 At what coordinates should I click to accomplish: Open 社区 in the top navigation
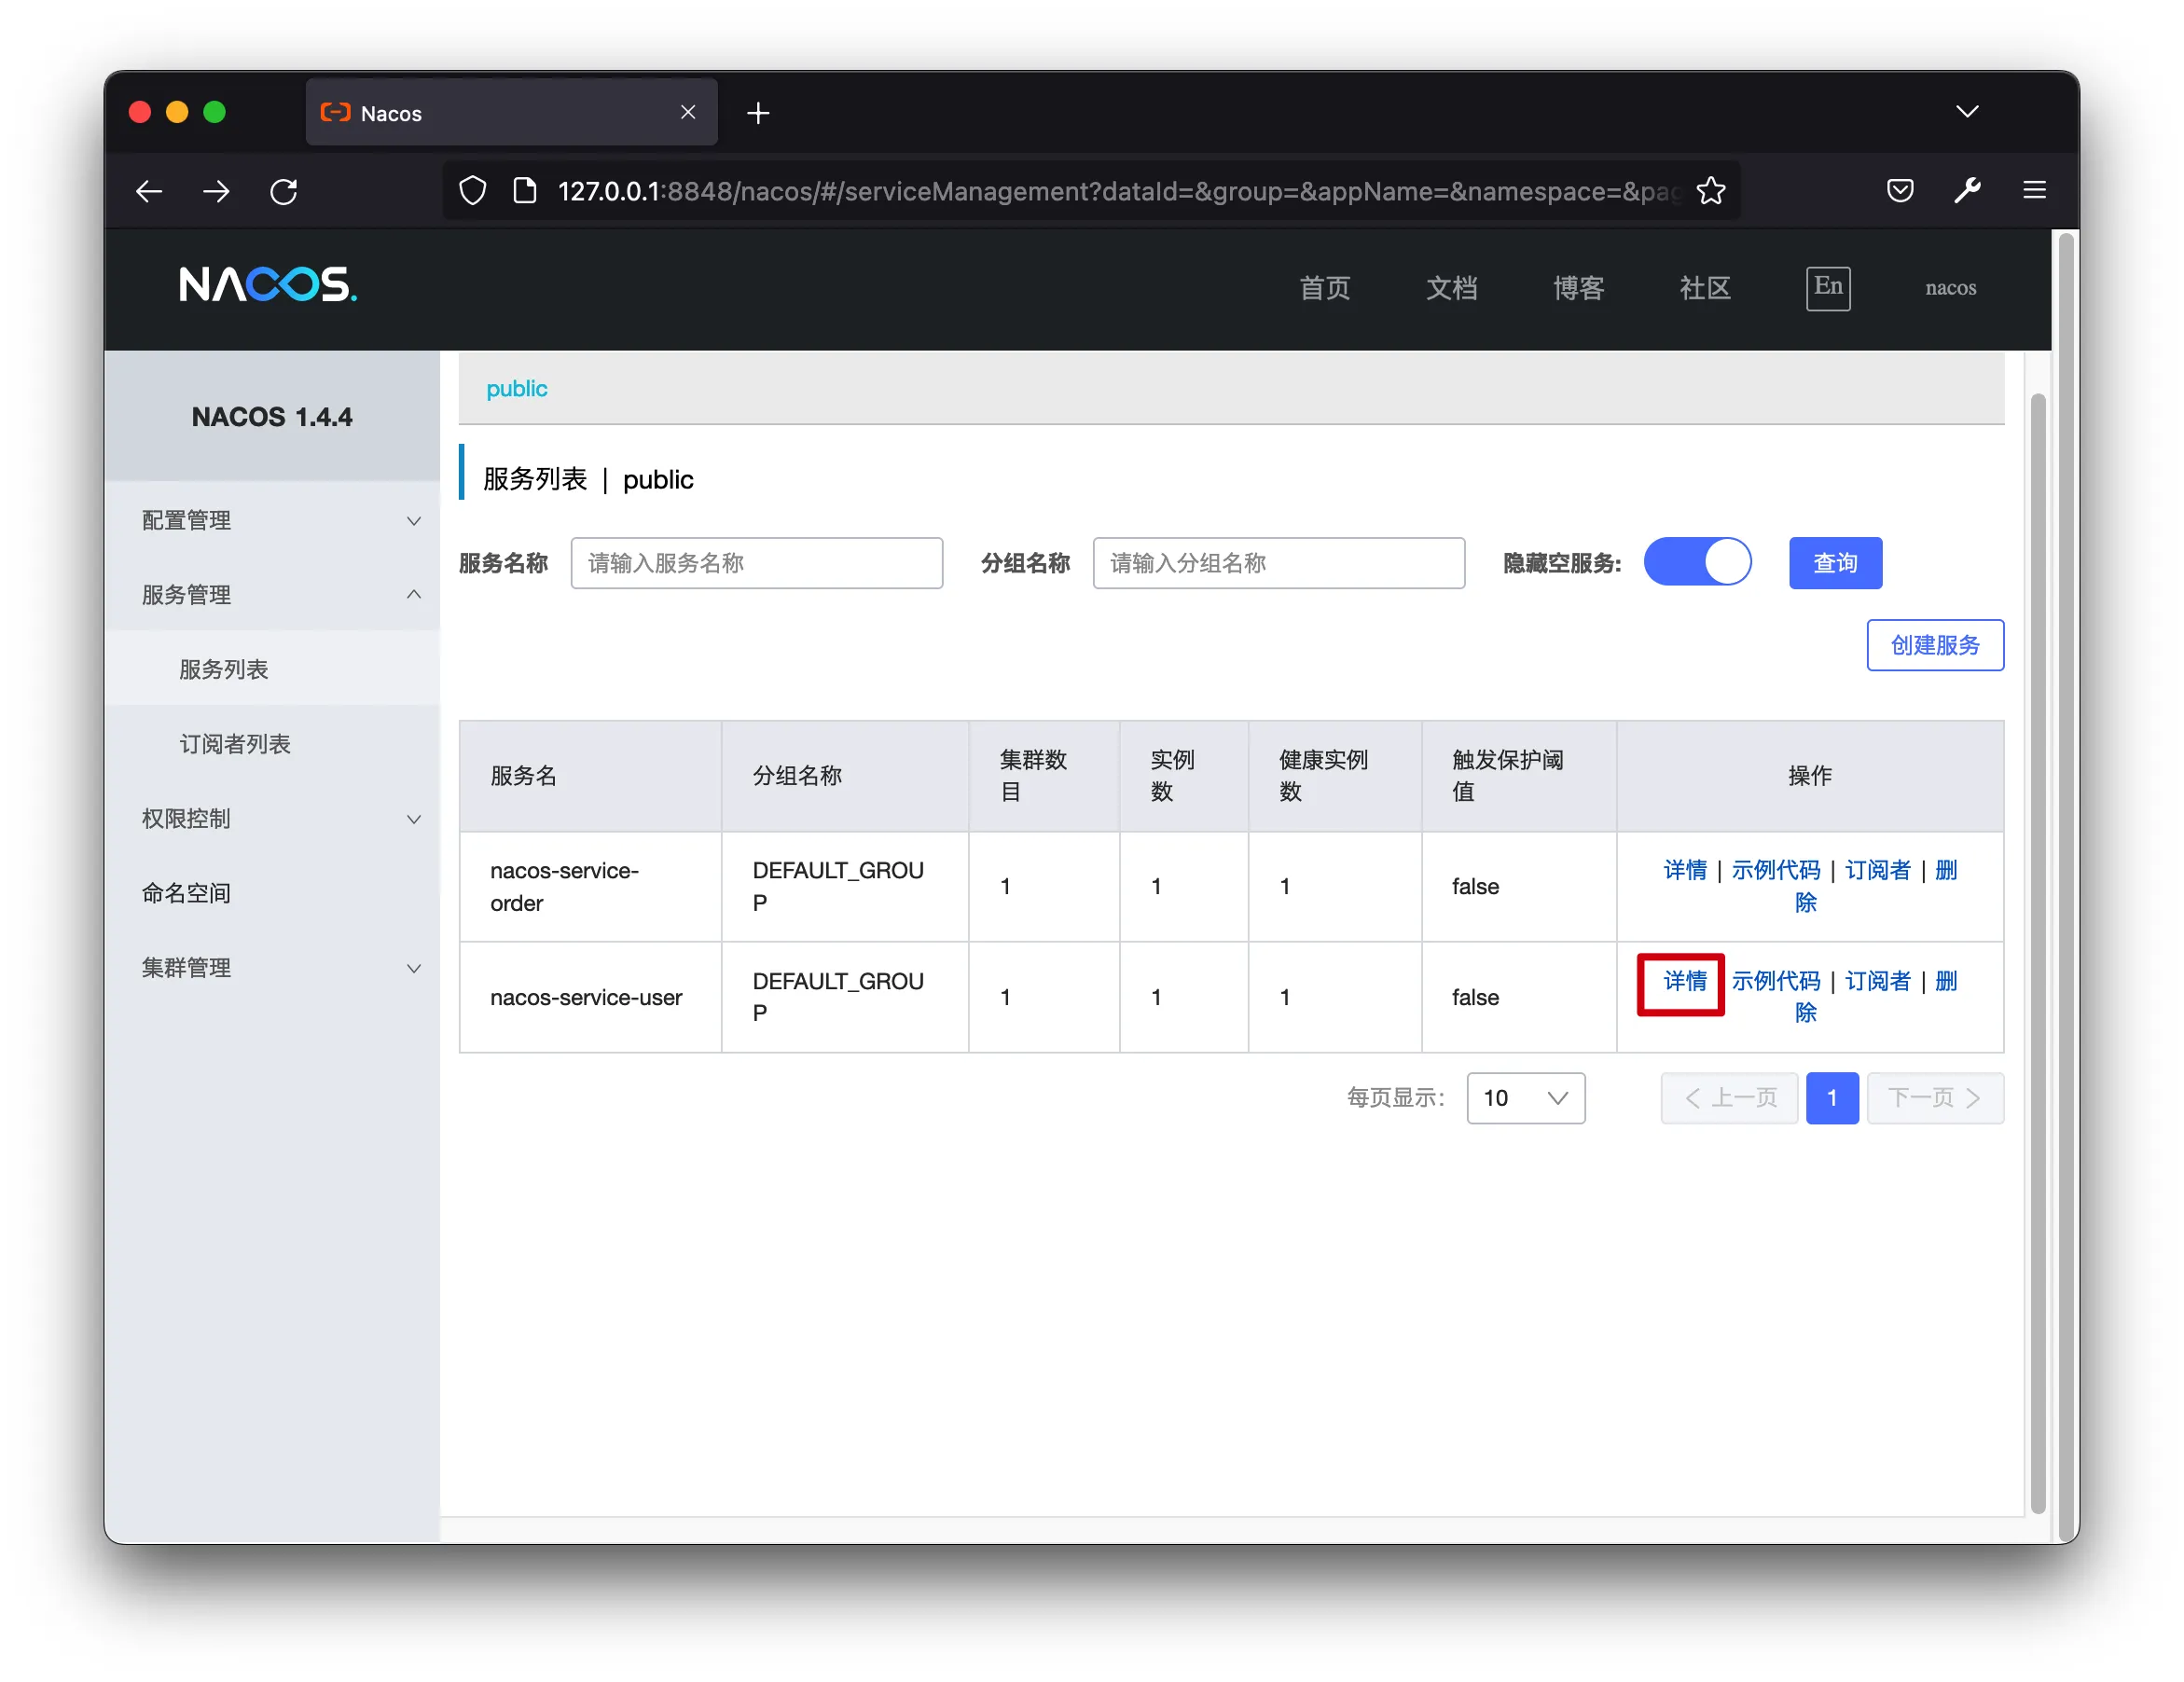(x=1705, y=288)
